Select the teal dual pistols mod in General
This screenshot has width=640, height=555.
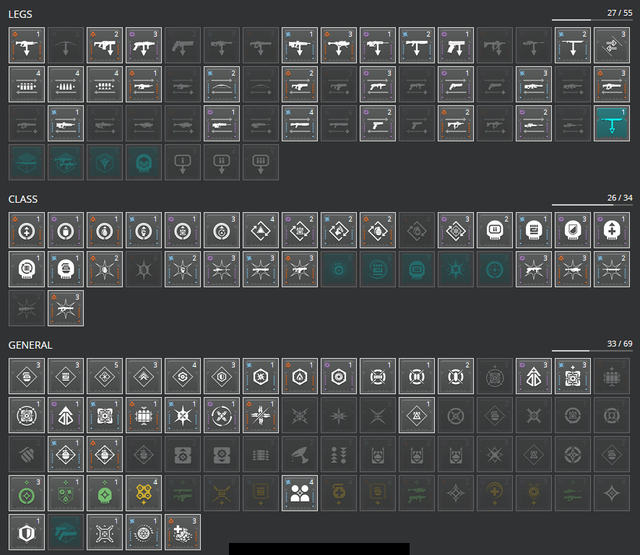coord(66,533)
